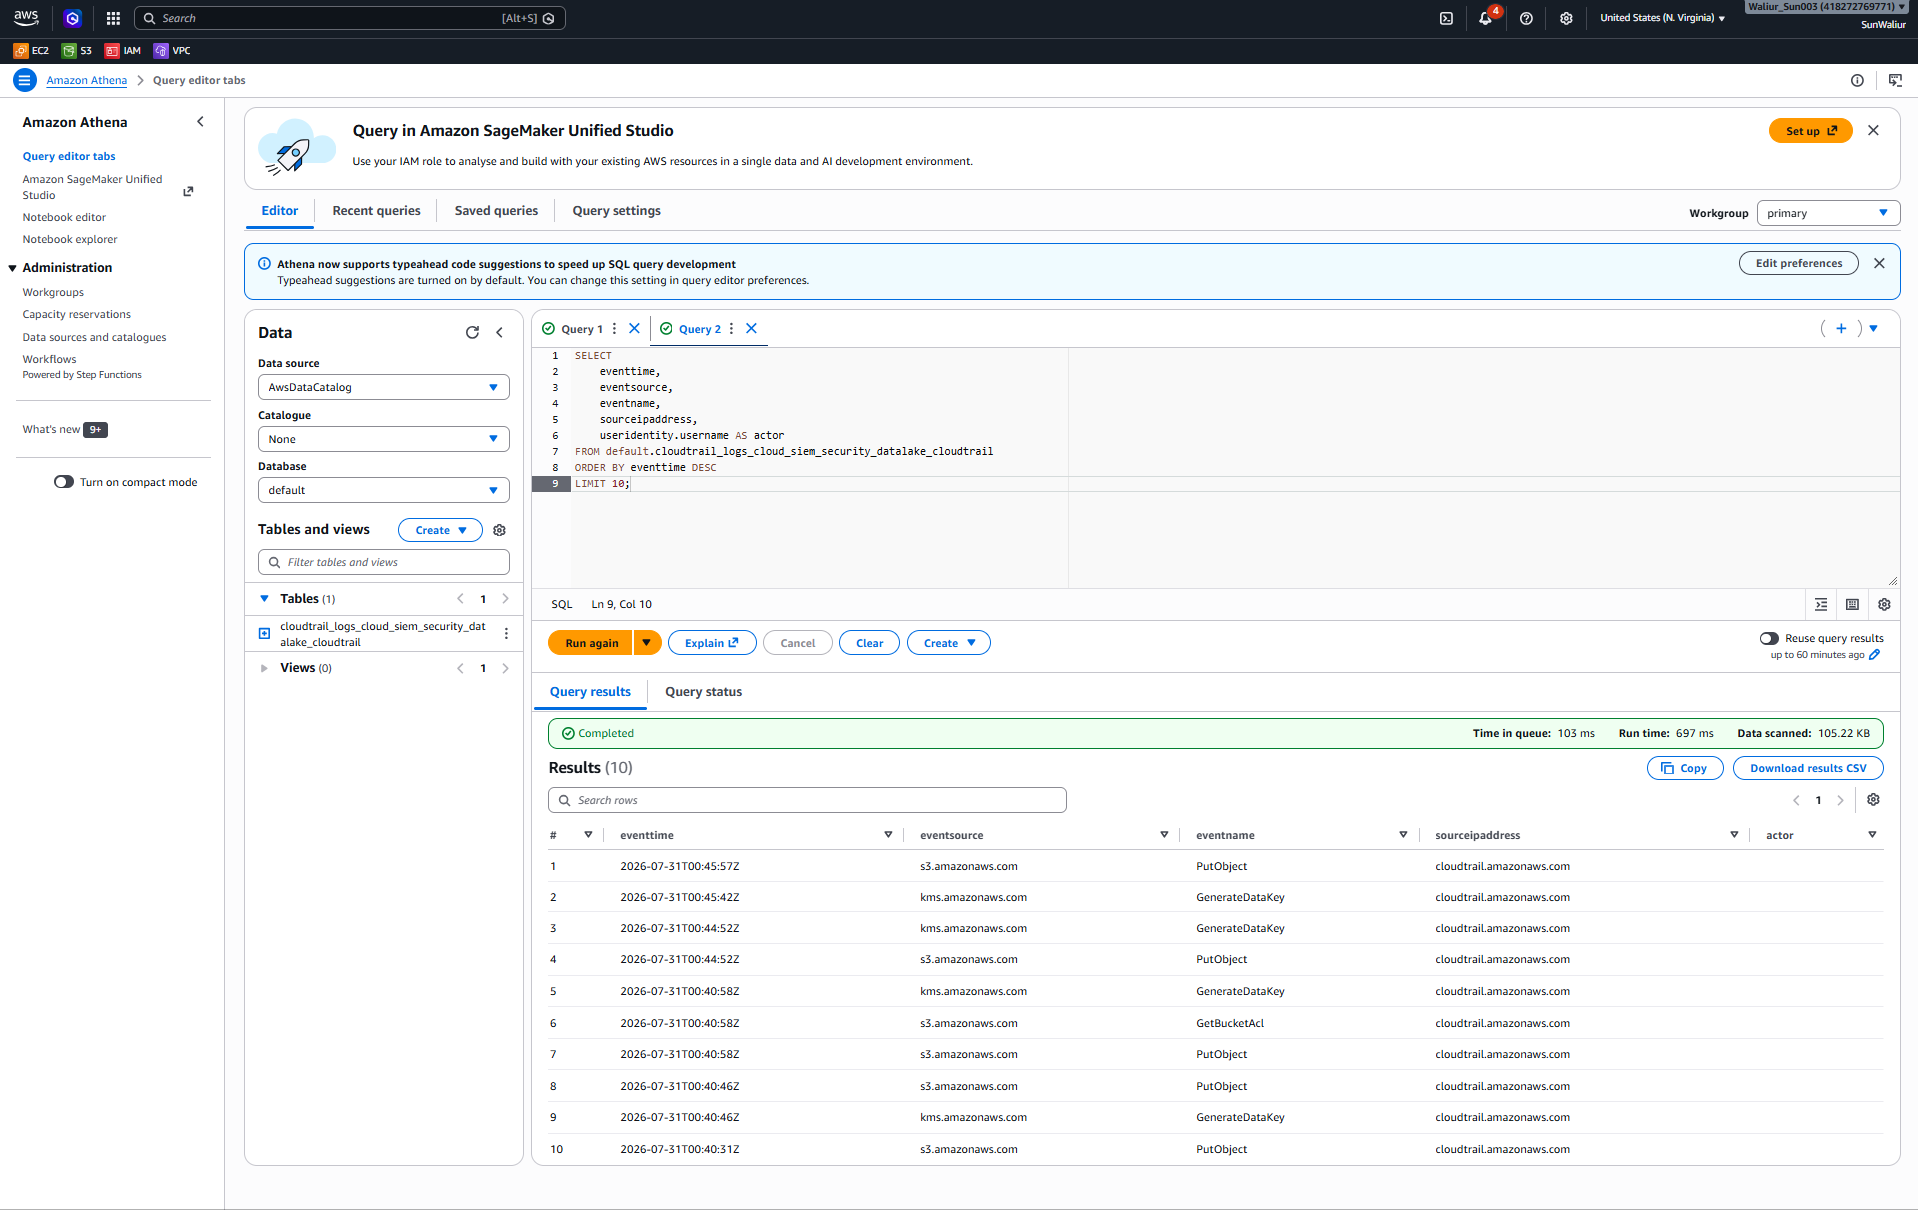
Task: Open the AWS home logo
Action: (26, 18)
